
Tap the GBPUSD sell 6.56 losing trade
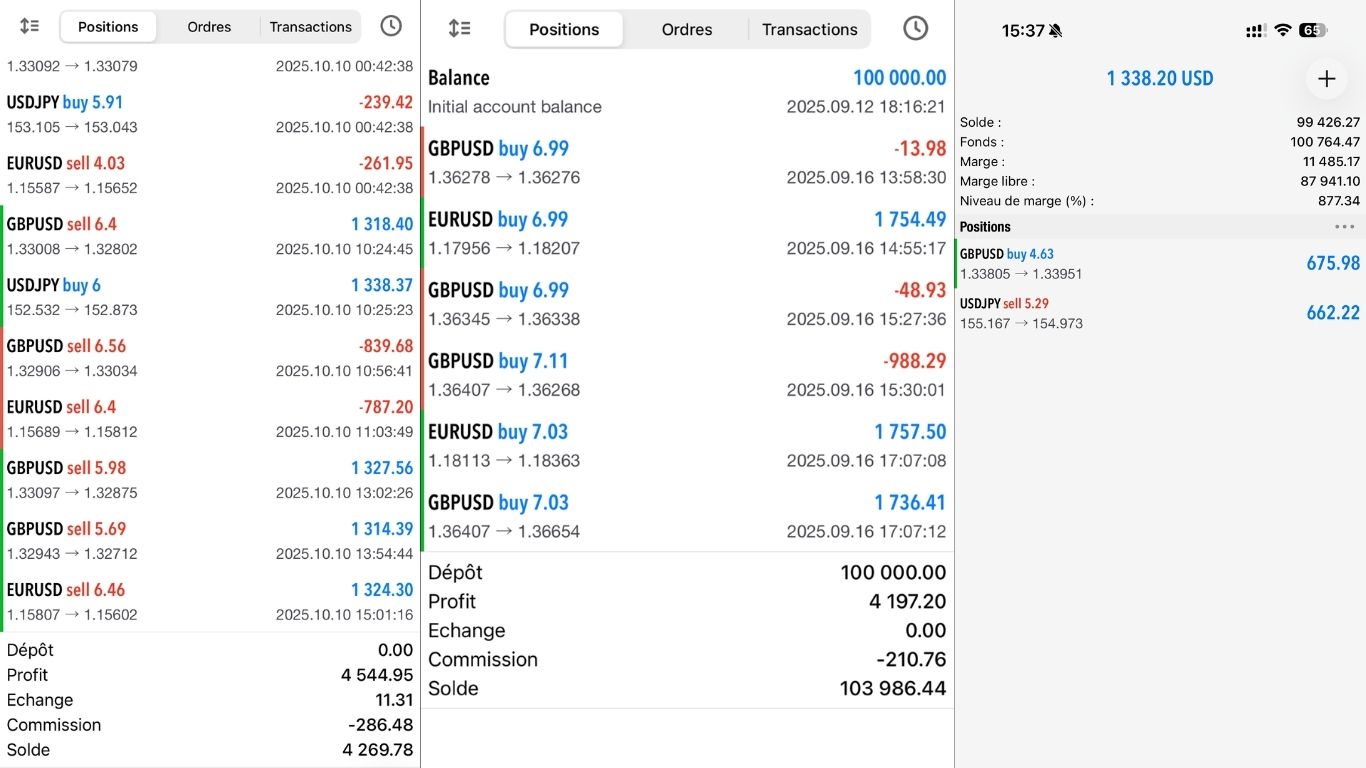click(x=210, y=358)
